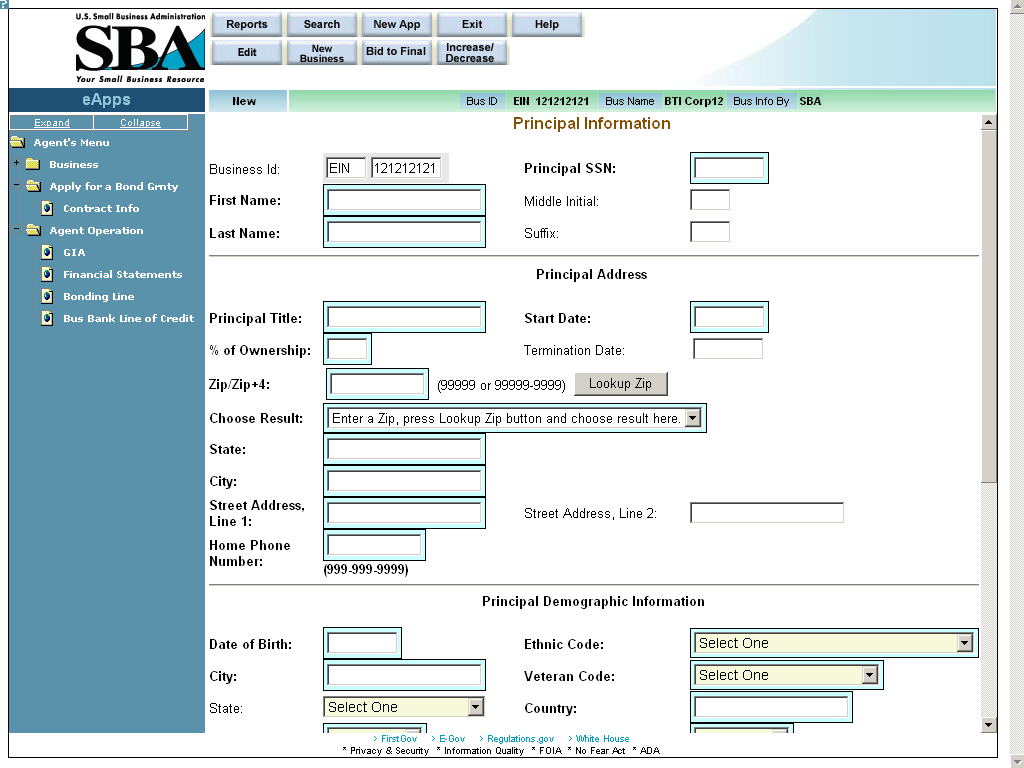Click the Principal SSN input field
This screenshot has width=1024, height=768.
729,168
